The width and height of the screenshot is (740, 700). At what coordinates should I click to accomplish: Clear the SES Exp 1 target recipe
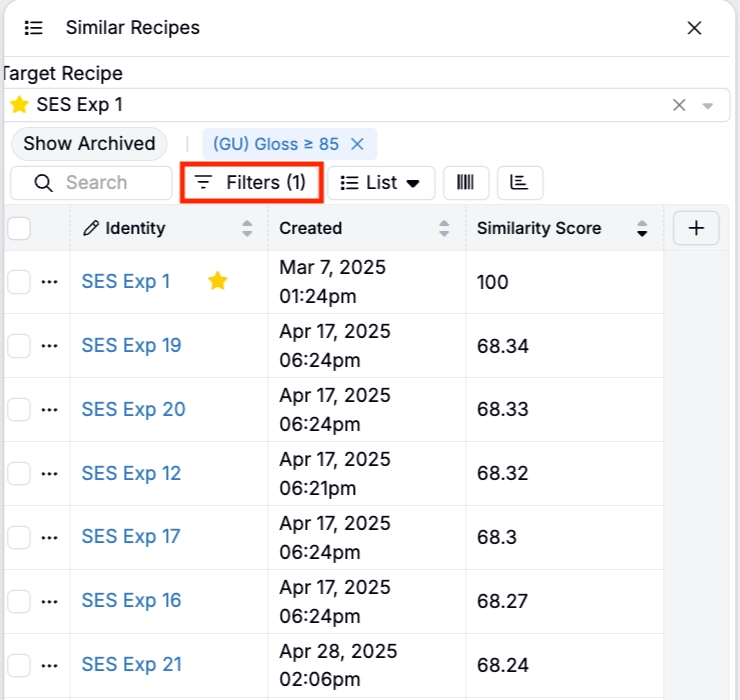point(679,105)
